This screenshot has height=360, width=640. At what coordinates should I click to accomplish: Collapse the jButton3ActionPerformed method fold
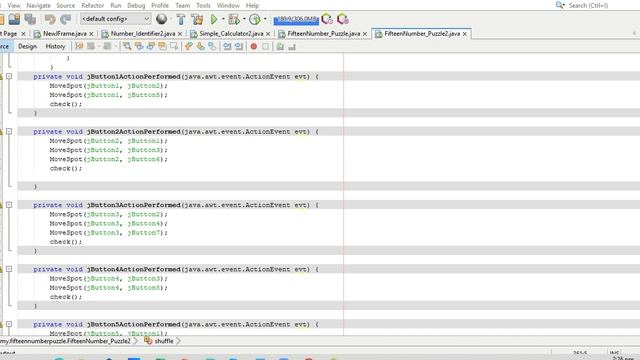pos(9,205)
